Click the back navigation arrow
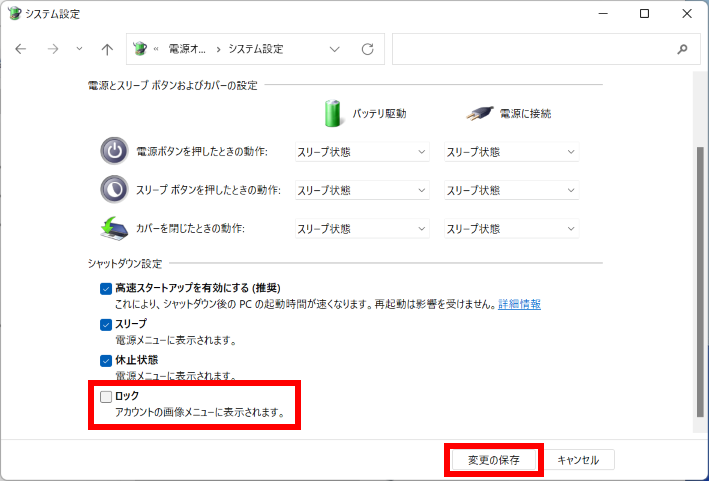 (21, 49)
